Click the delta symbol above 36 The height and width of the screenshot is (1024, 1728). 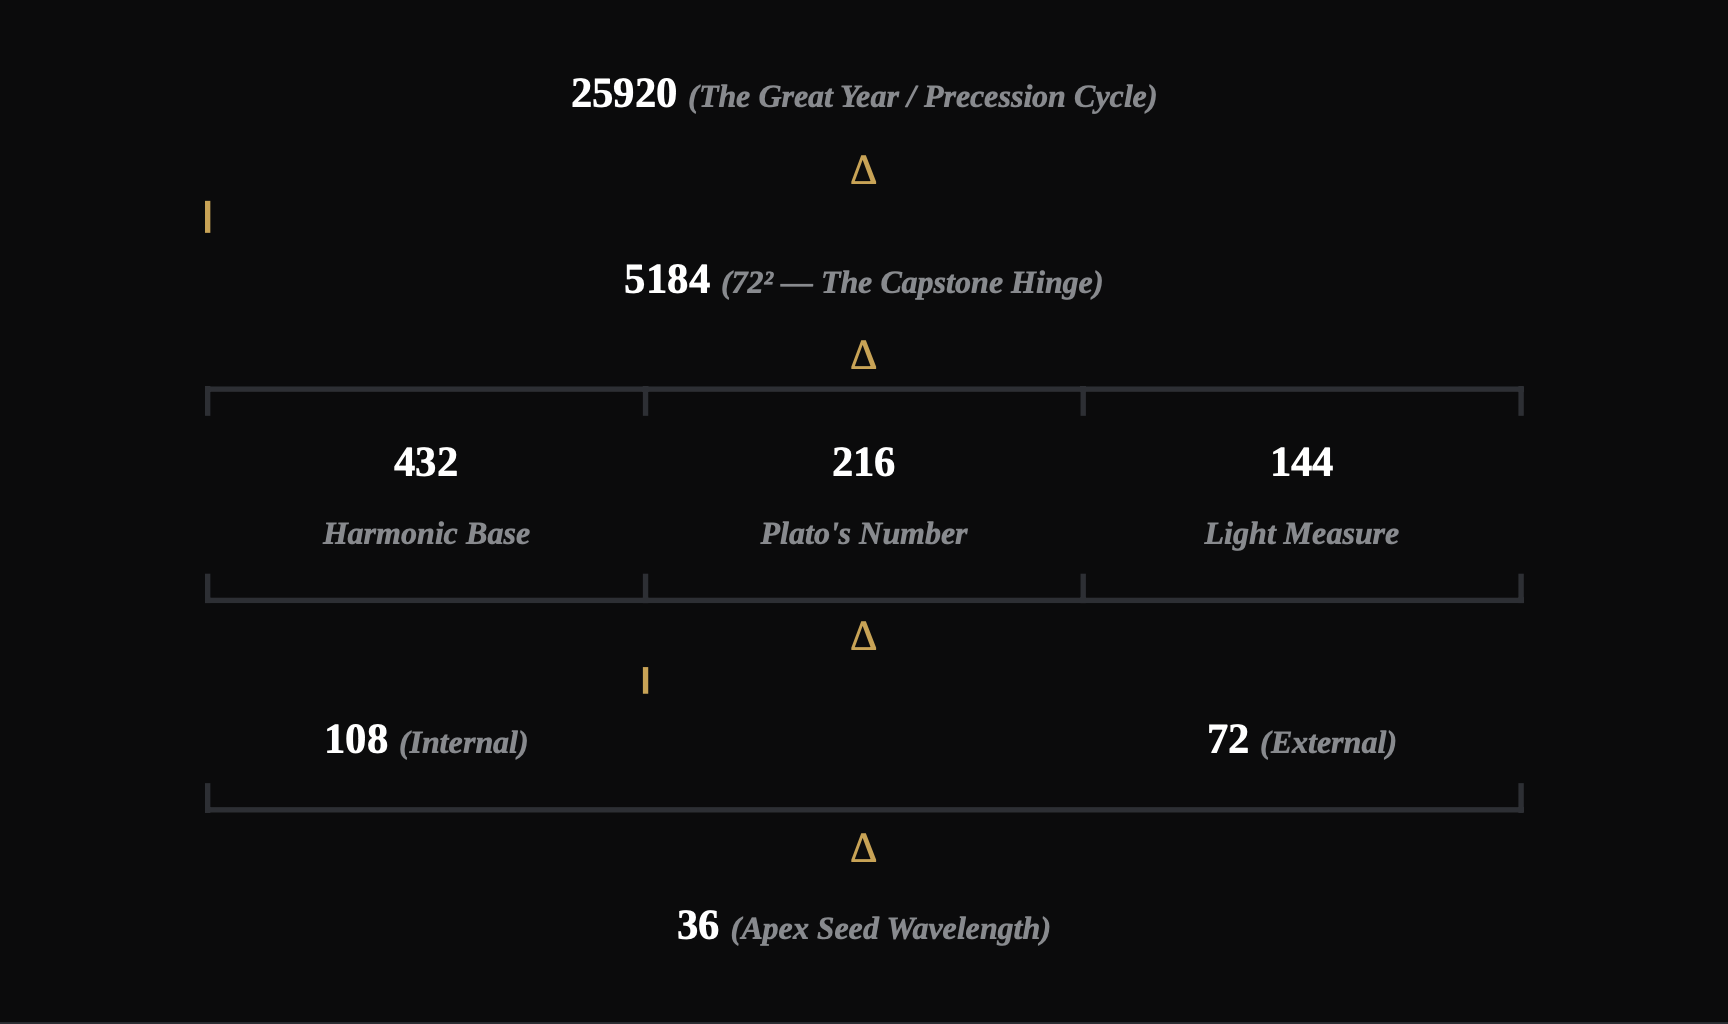(864, 848)
